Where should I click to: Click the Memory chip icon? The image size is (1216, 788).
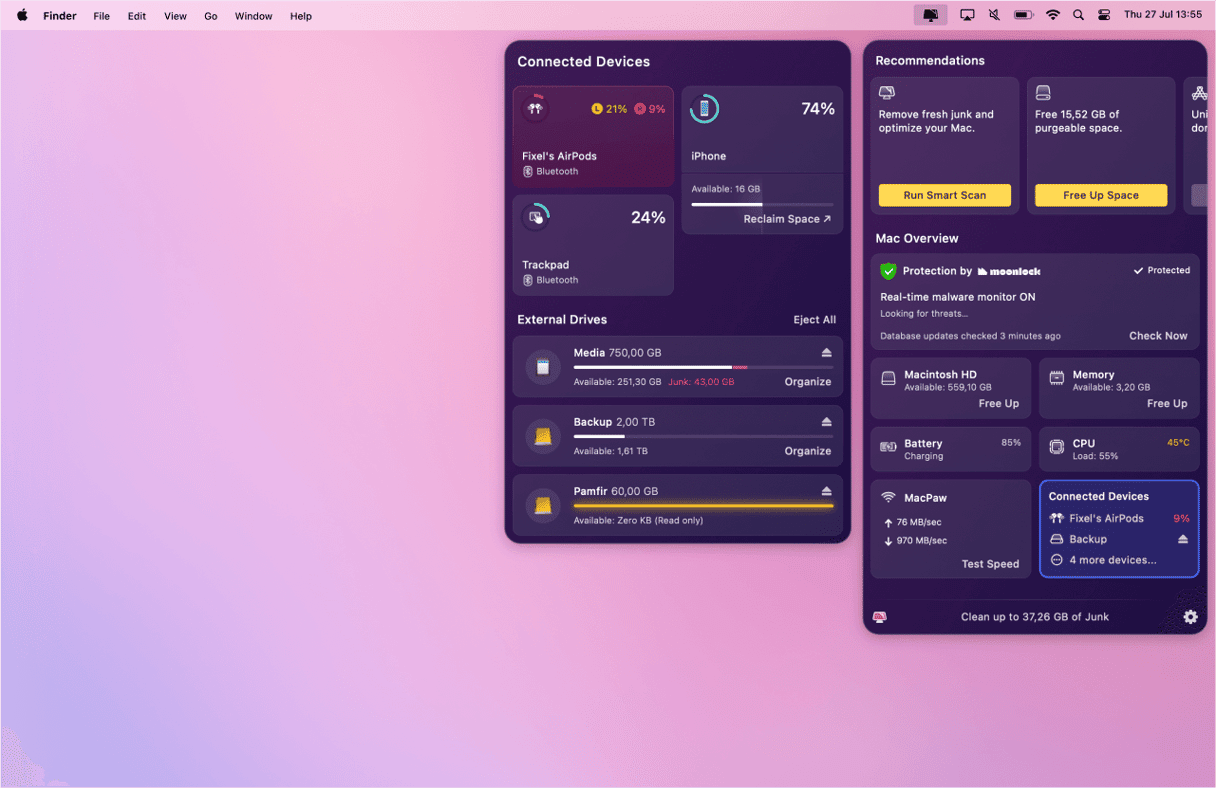tap(1056, 378)
